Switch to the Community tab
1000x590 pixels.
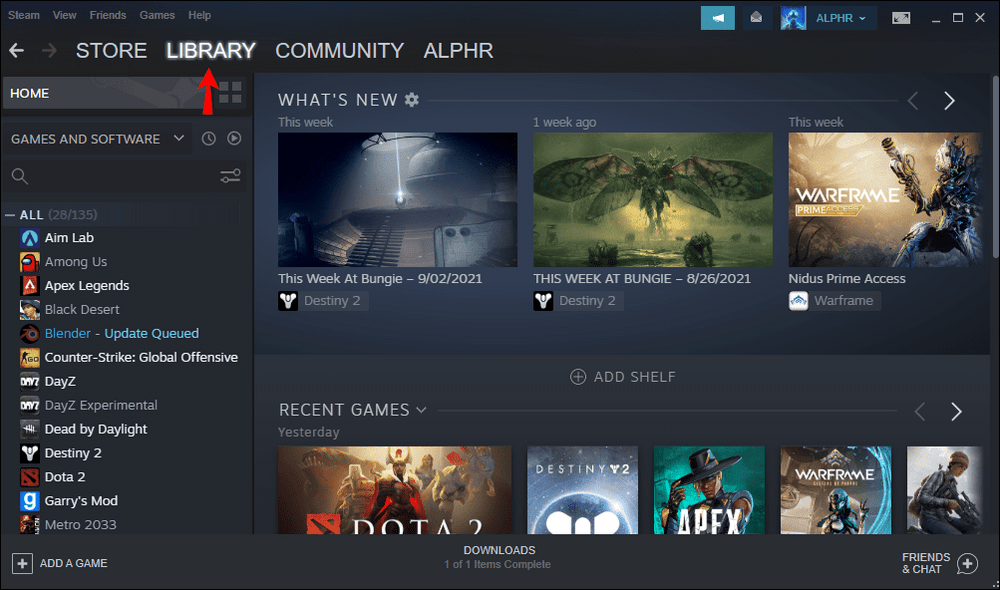tap(339, 50)
